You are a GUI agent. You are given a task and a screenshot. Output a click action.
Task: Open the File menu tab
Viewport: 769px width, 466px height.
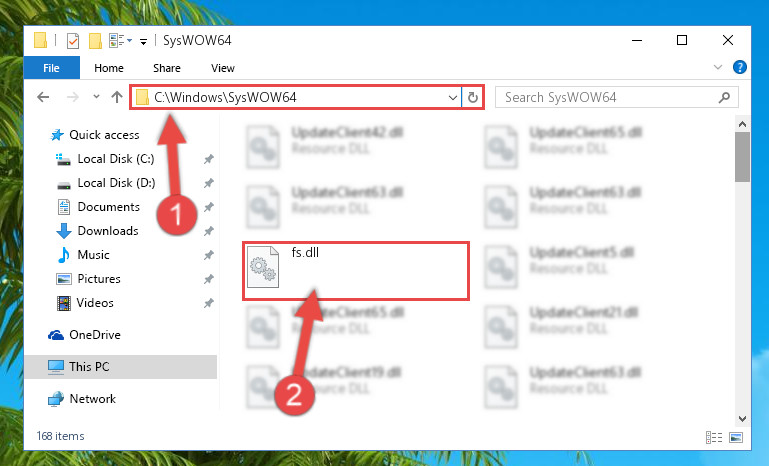click(x=51, y=68)
